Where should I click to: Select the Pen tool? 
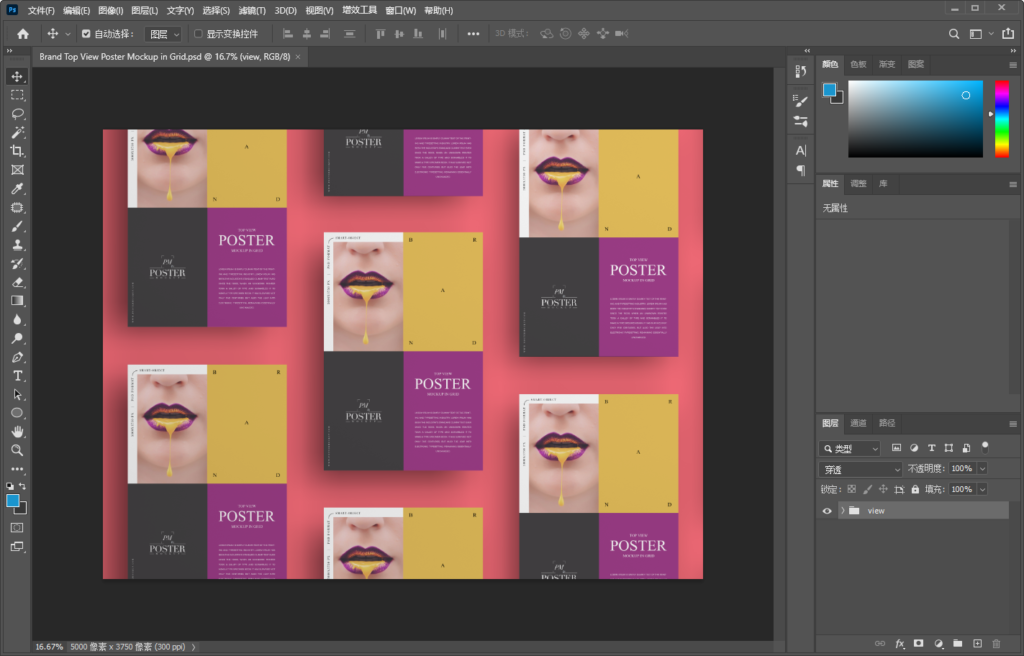17,357
